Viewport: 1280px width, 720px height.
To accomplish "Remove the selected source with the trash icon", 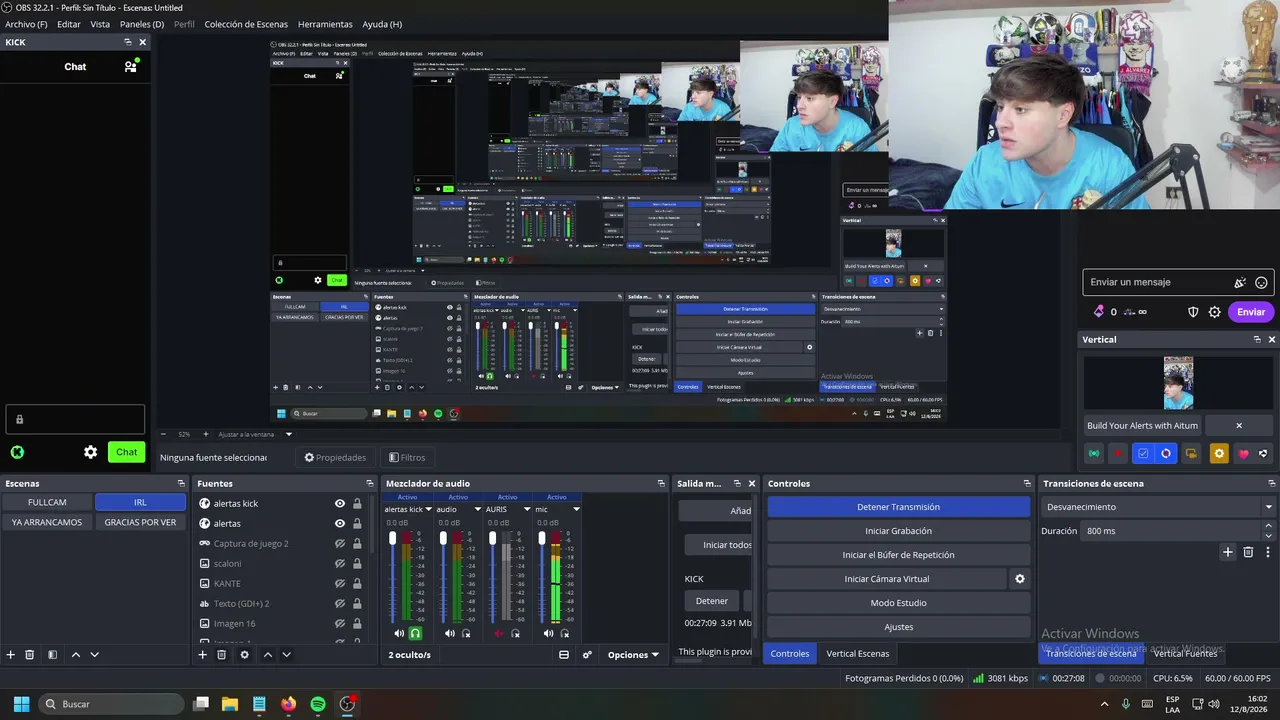I will [x=222, y=655].
